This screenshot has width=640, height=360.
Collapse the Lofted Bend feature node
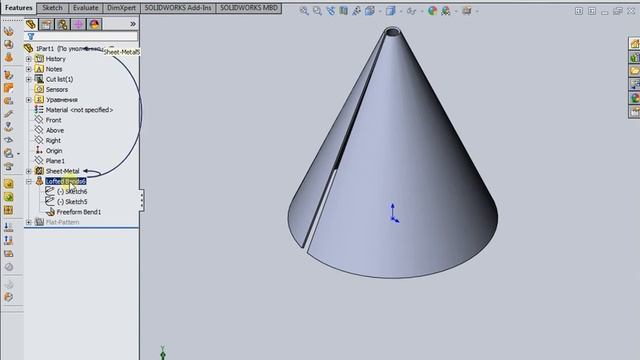point(29,182)
